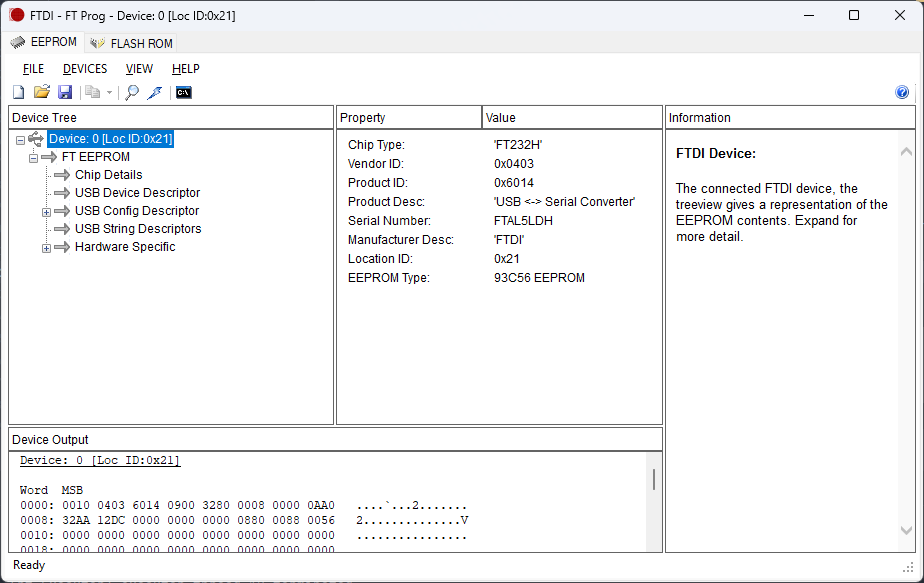Expand the Hardware Specific node
The image size is (924, 583).
coord(46,248)
